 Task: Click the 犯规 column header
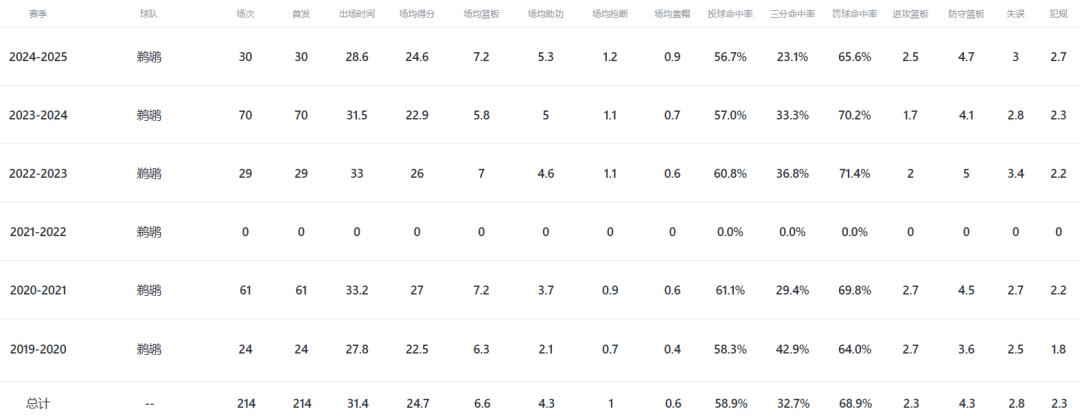point(1059,15)
